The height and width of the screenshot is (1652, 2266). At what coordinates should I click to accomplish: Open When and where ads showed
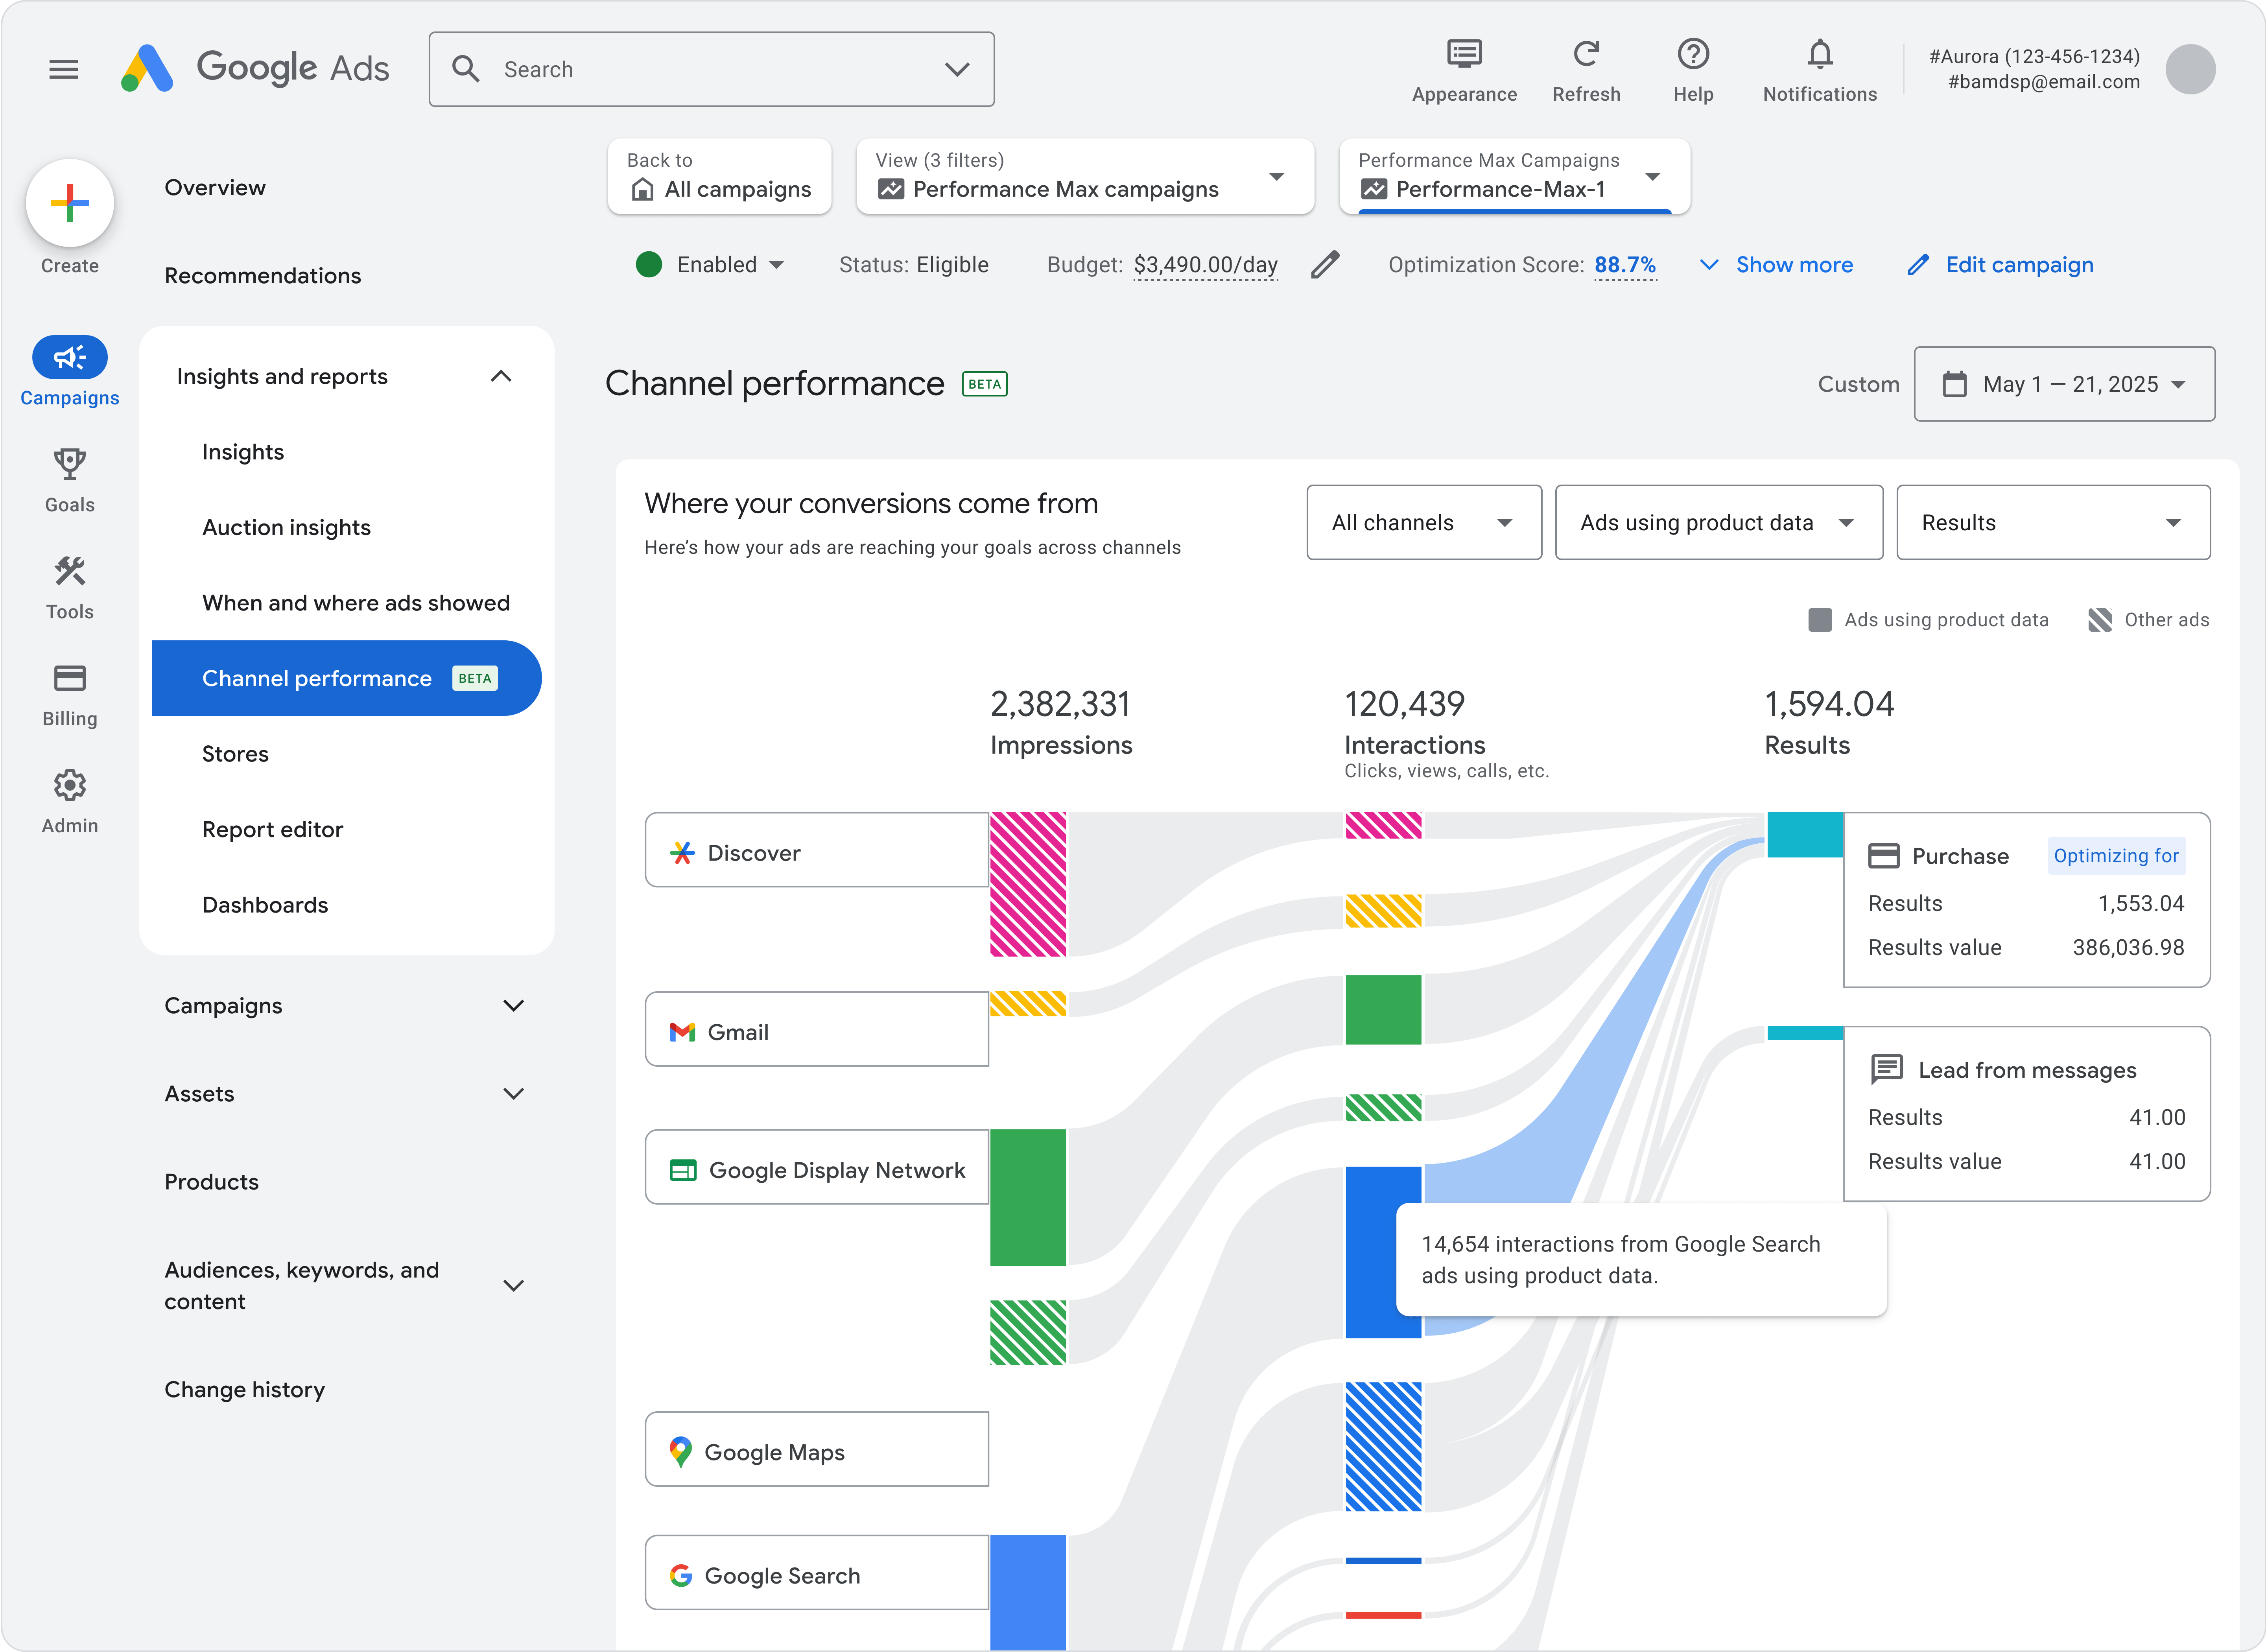click(356, 603)
